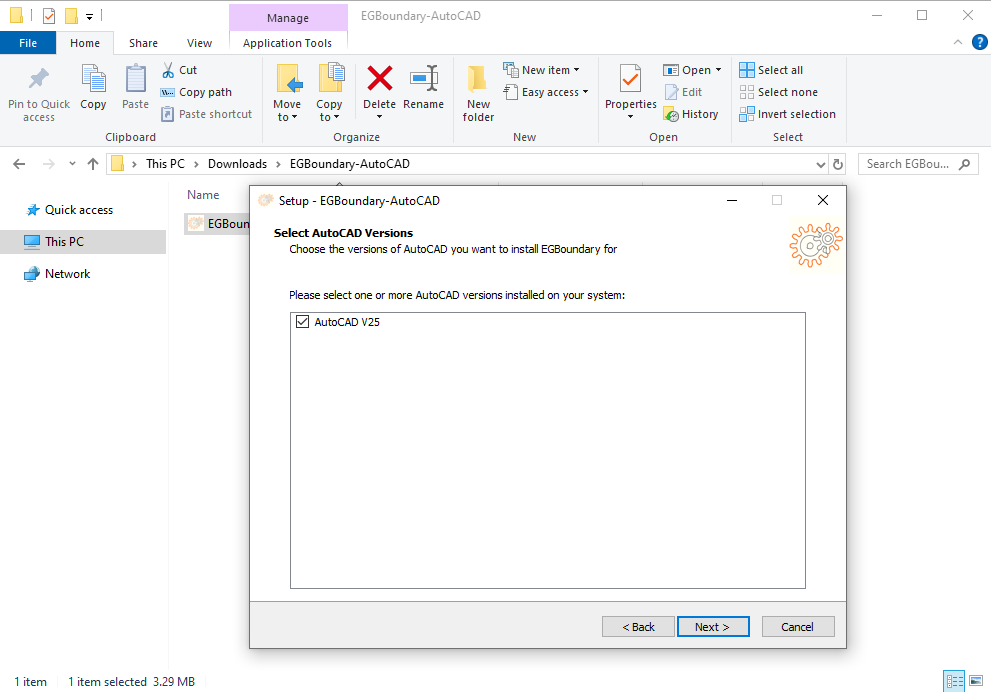Open the View ribbon tab

199,43
